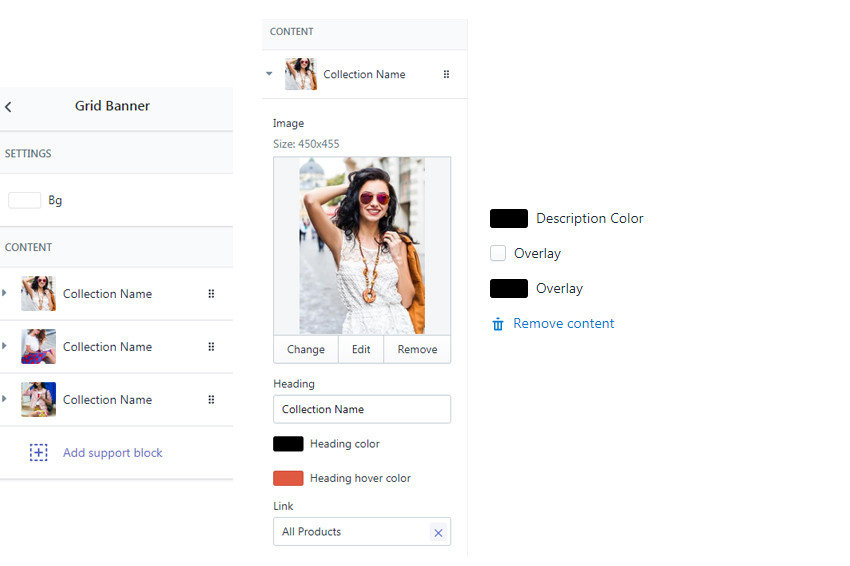Click the first block's drag handle in the list
850x566 pixels.
pyautogui.click(x=211, y=294)
